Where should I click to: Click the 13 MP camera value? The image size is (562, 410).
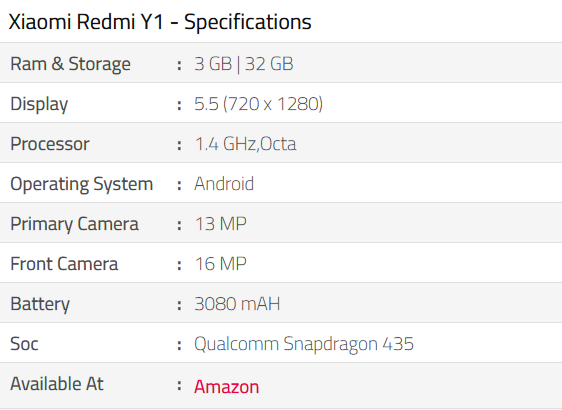click(x=221, y=224)
